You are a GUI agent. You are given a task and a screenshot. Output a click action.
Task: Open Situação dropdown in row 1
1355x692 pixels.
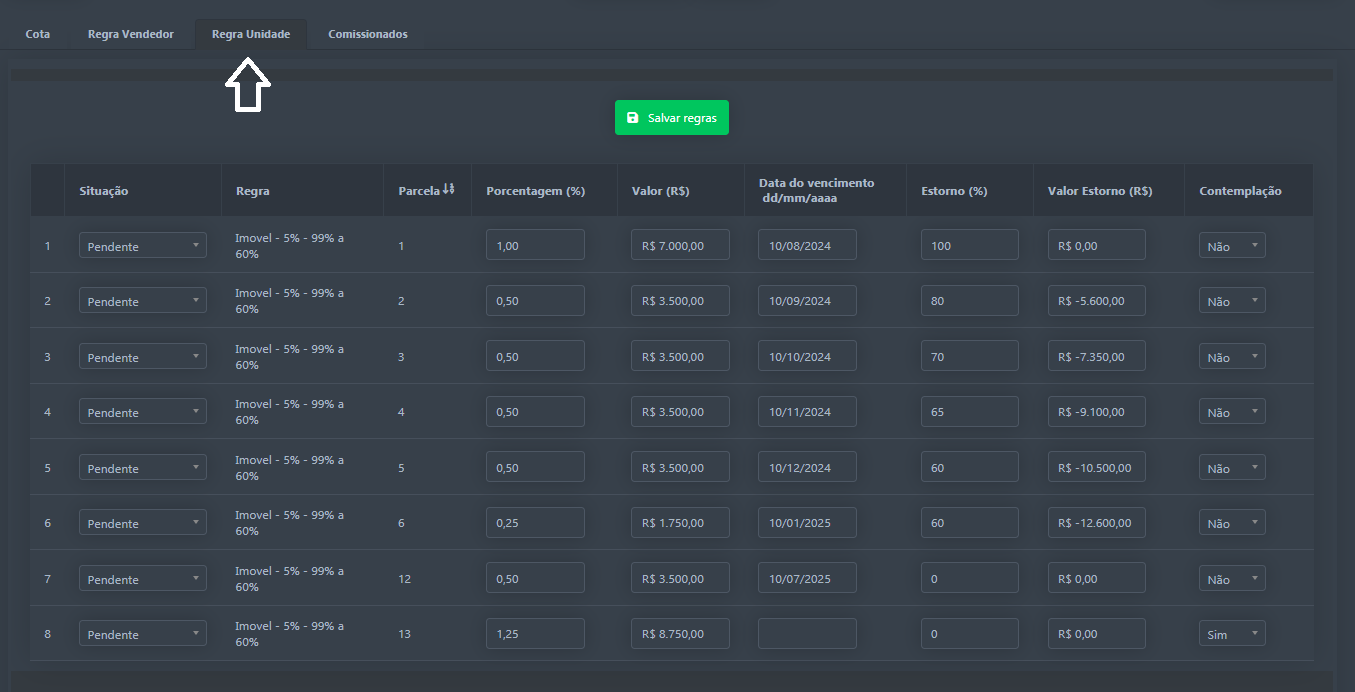tap(143, 245)
